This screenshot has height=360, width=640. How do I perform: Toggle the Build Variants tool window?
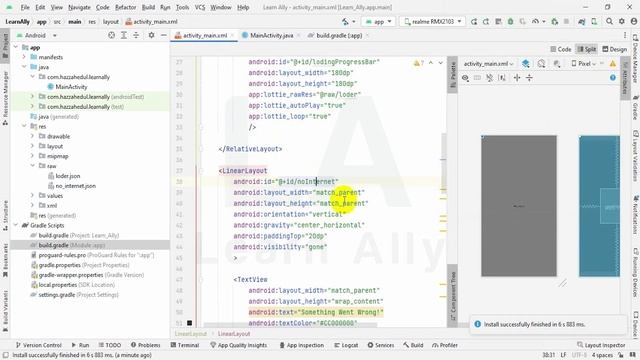(x=5, y=310)
